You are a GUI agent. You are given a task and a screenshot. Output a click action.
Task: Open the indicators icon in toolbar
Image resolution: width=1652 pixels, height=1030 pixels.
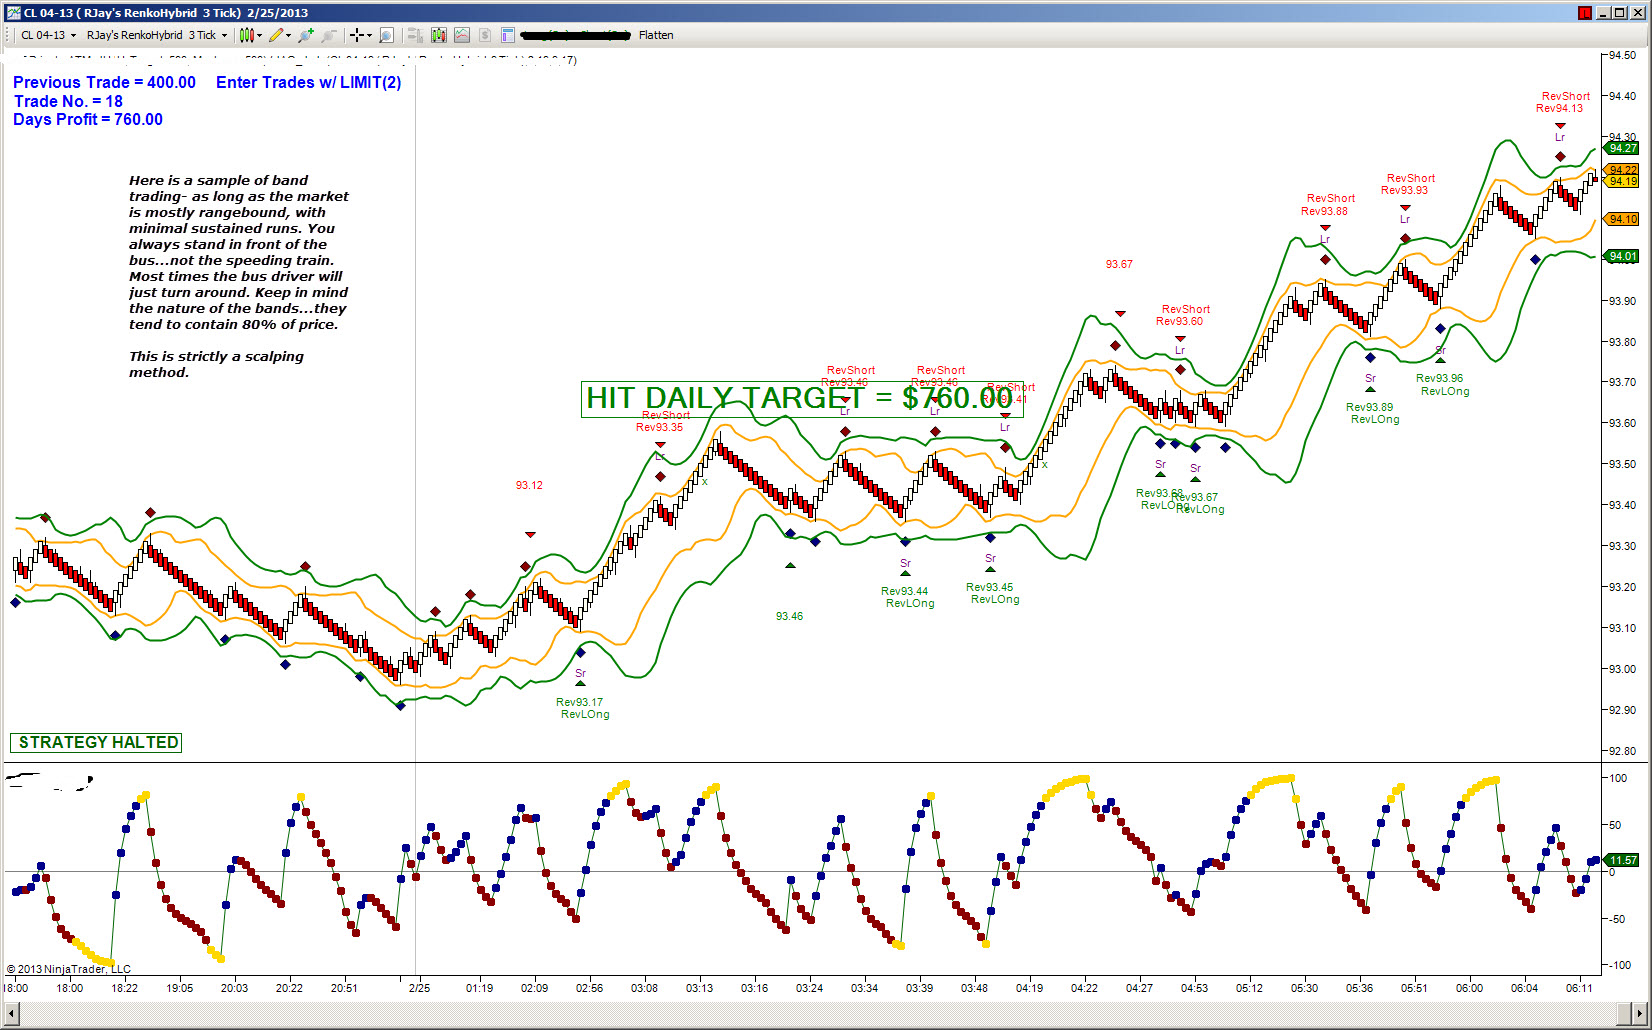click(439, 35)
